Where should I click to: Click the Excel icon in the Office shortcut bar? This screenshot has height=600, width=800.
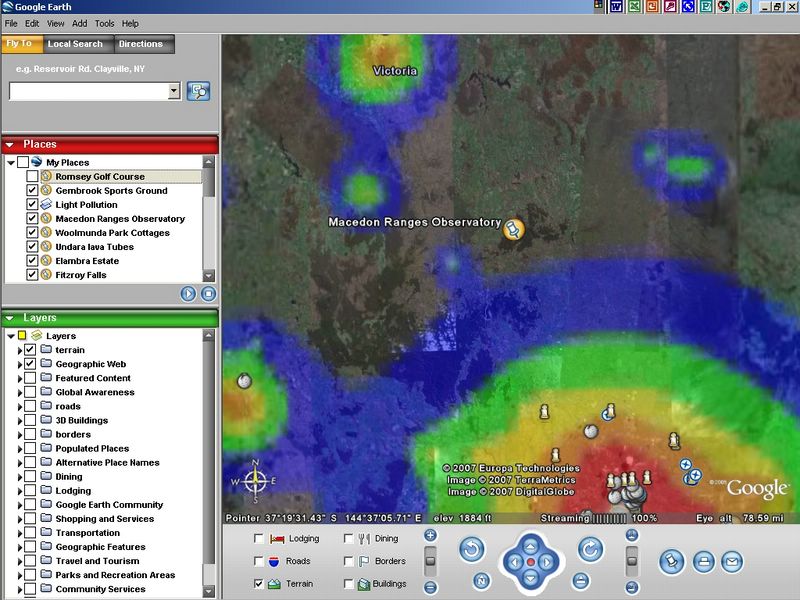(x=634, y=7)
